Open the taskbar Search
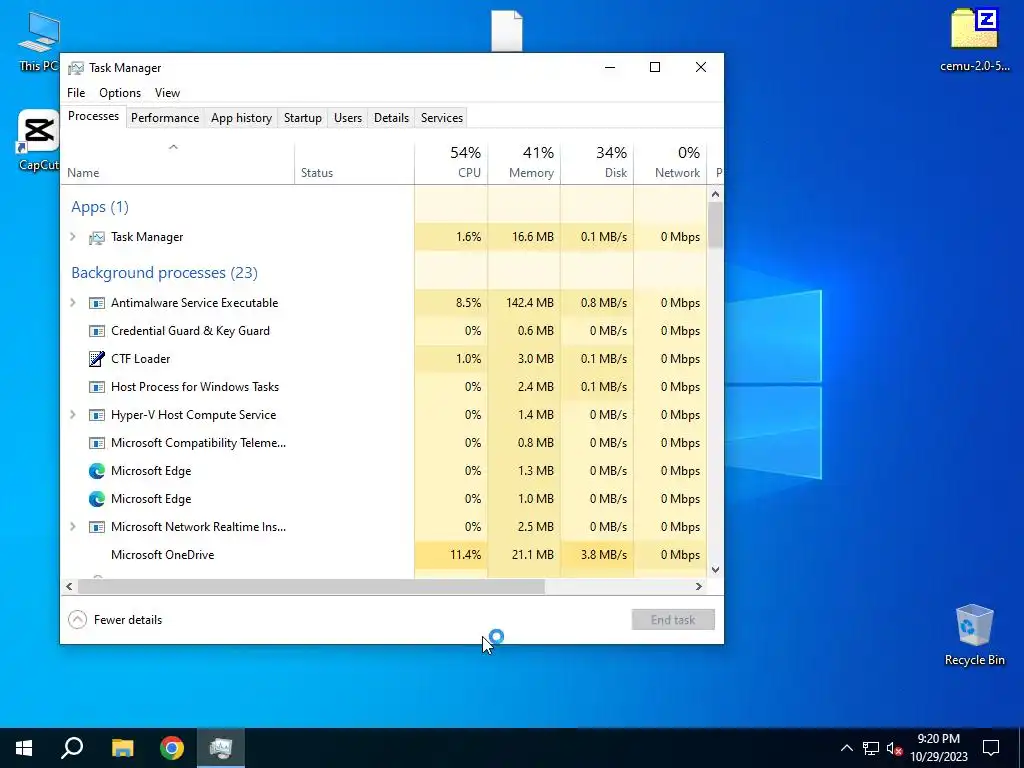 click(72, 748)
